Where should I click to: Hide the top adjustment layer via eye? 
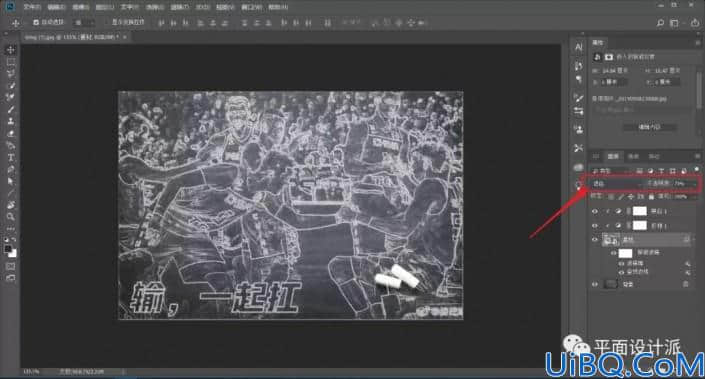click(x=595, y=211)
